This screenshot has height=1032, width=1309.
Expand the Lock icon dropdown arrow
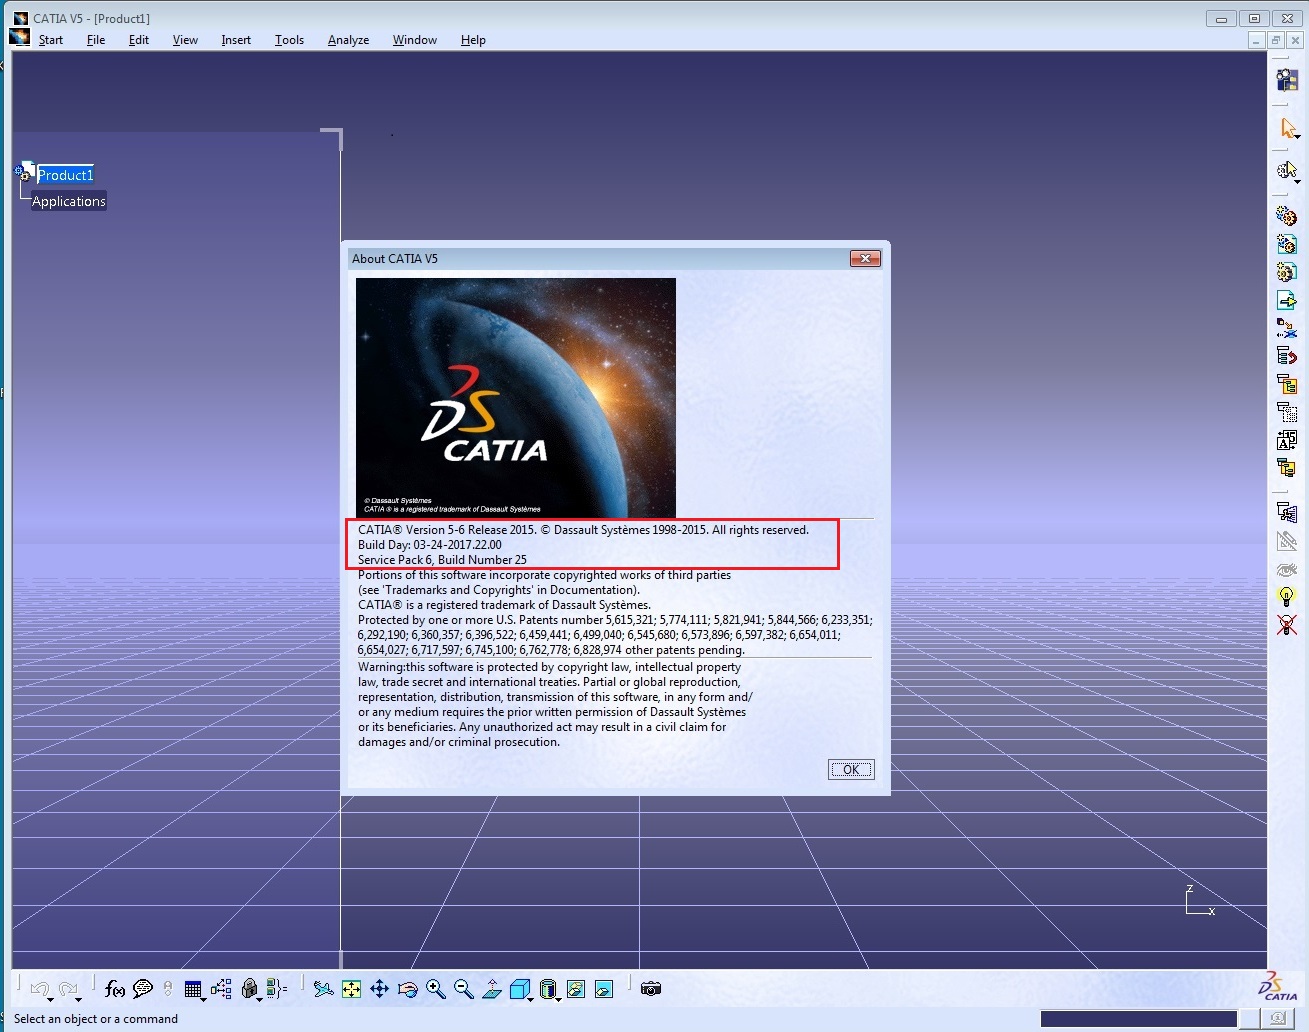[260, 998]
